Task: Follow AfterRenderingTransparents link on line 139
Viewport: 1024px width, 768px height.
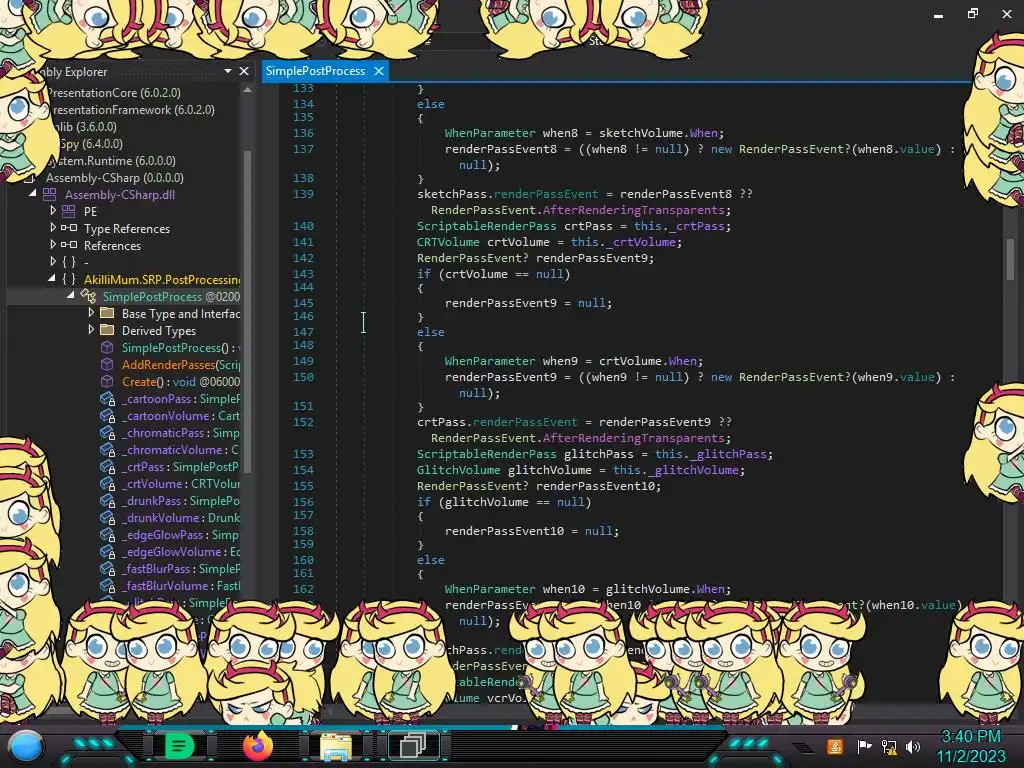Action: click(633, 210)
